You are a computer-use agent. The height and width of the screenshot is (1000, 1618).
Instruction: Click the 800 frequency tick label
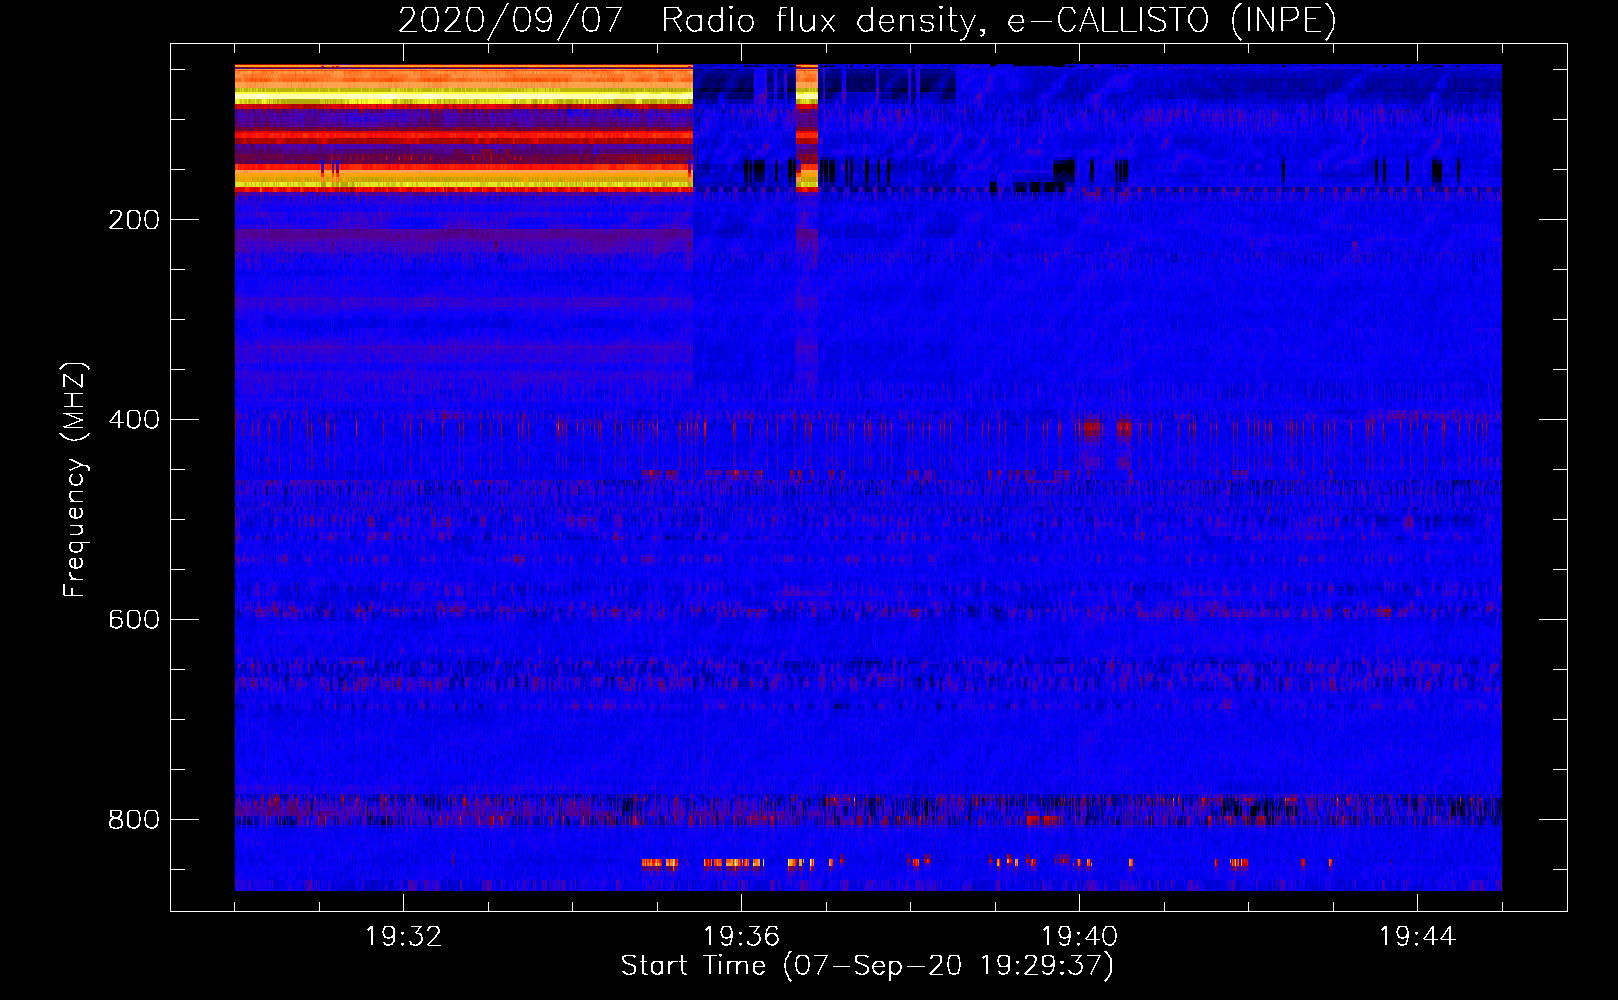point(134,820)
